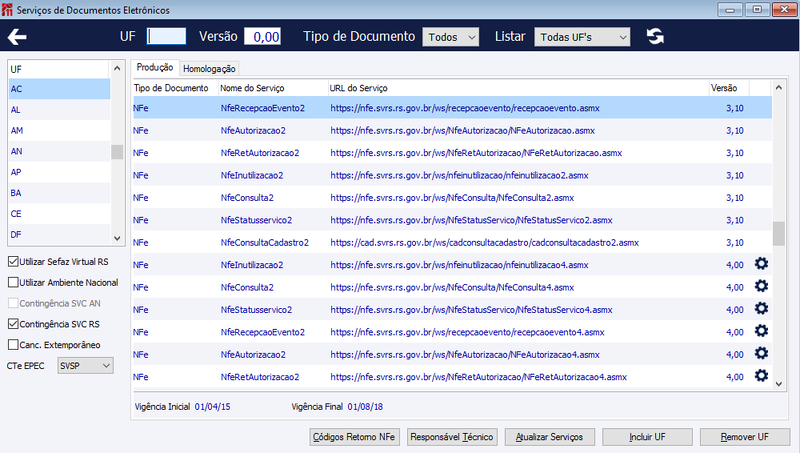Select AP in the UF list

coord(59,172)
